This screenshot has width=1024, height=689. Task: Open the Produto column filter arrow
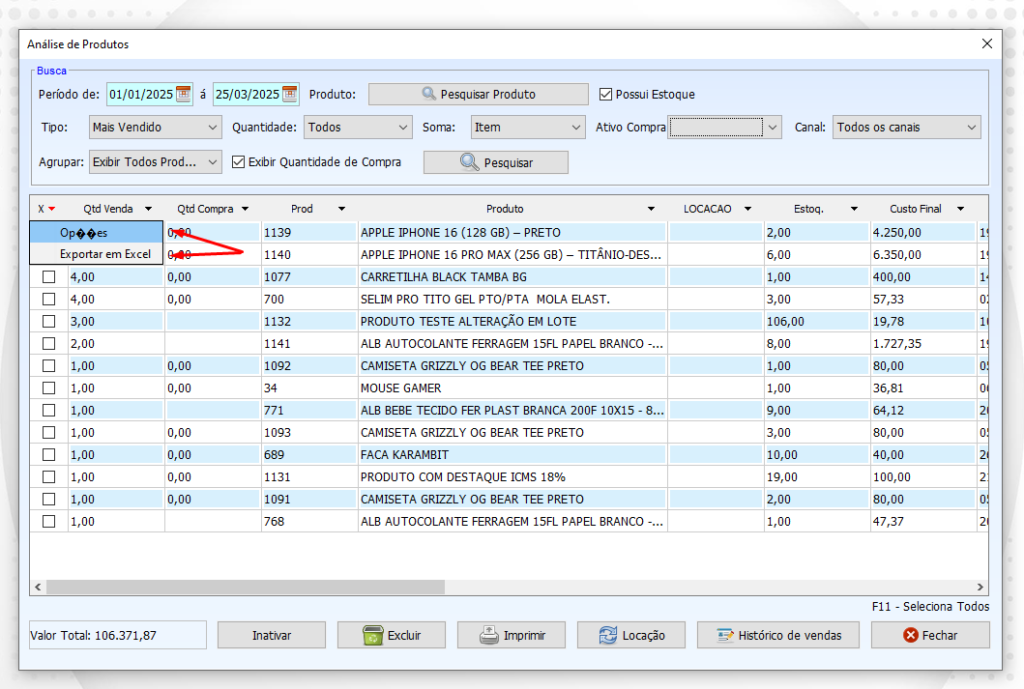coord(651,209)
